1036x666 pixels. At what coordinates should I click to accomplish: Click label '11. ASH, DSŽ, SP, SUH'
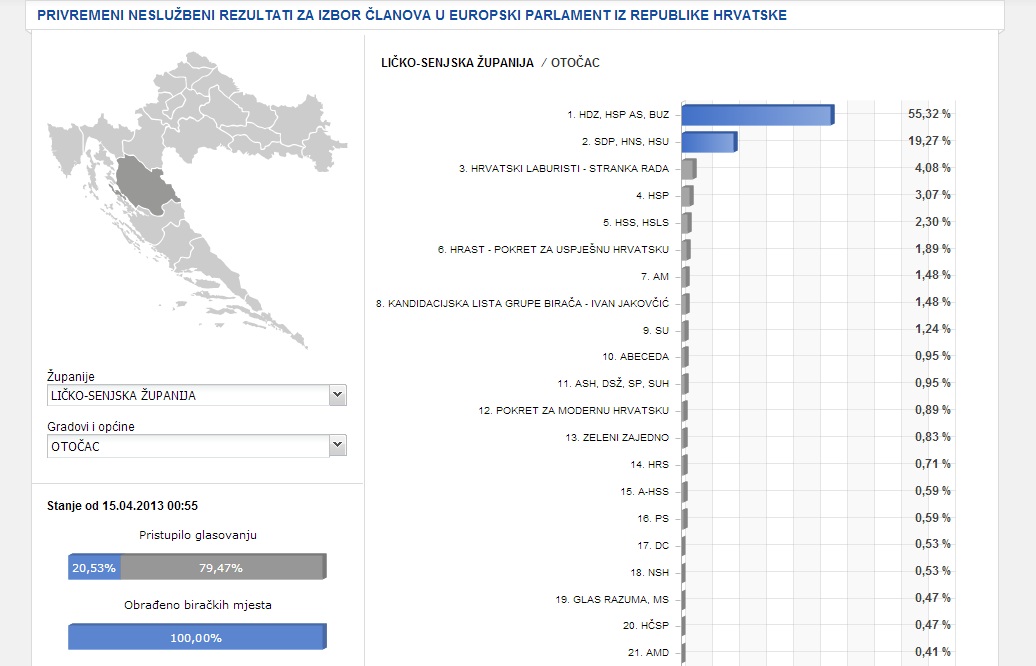pyautogui.click(x=613, y=384)
